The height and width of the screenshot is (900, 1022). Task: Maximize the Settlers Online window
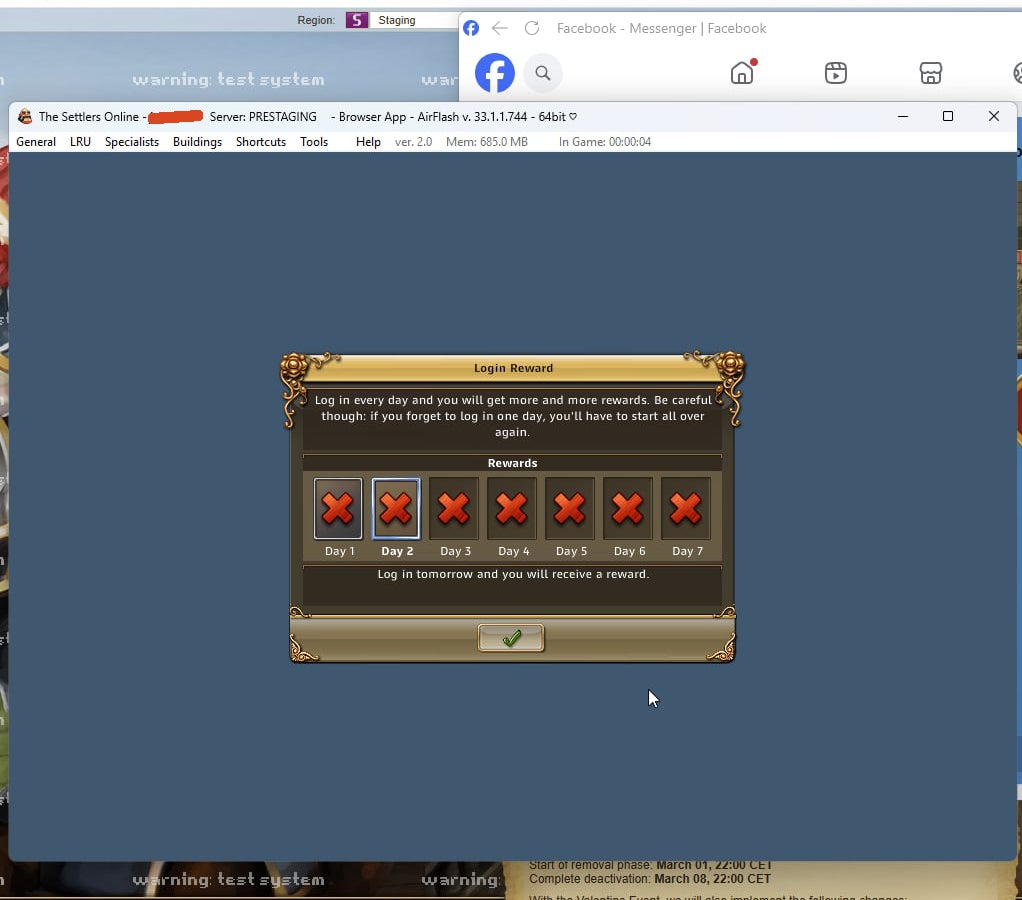[948, 116]
